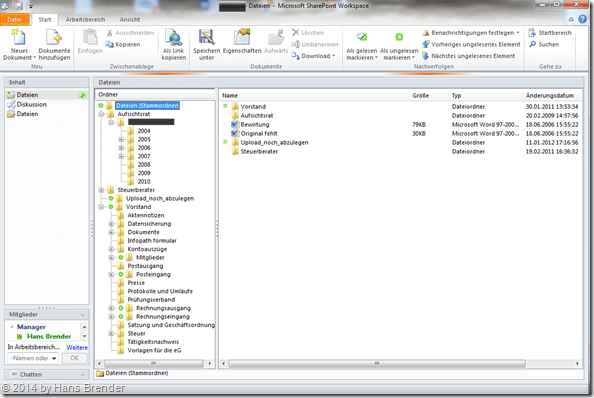Viewport: 594px width, 398px height.
Task: Switch to the Ansicht tab
Action: 130,19
